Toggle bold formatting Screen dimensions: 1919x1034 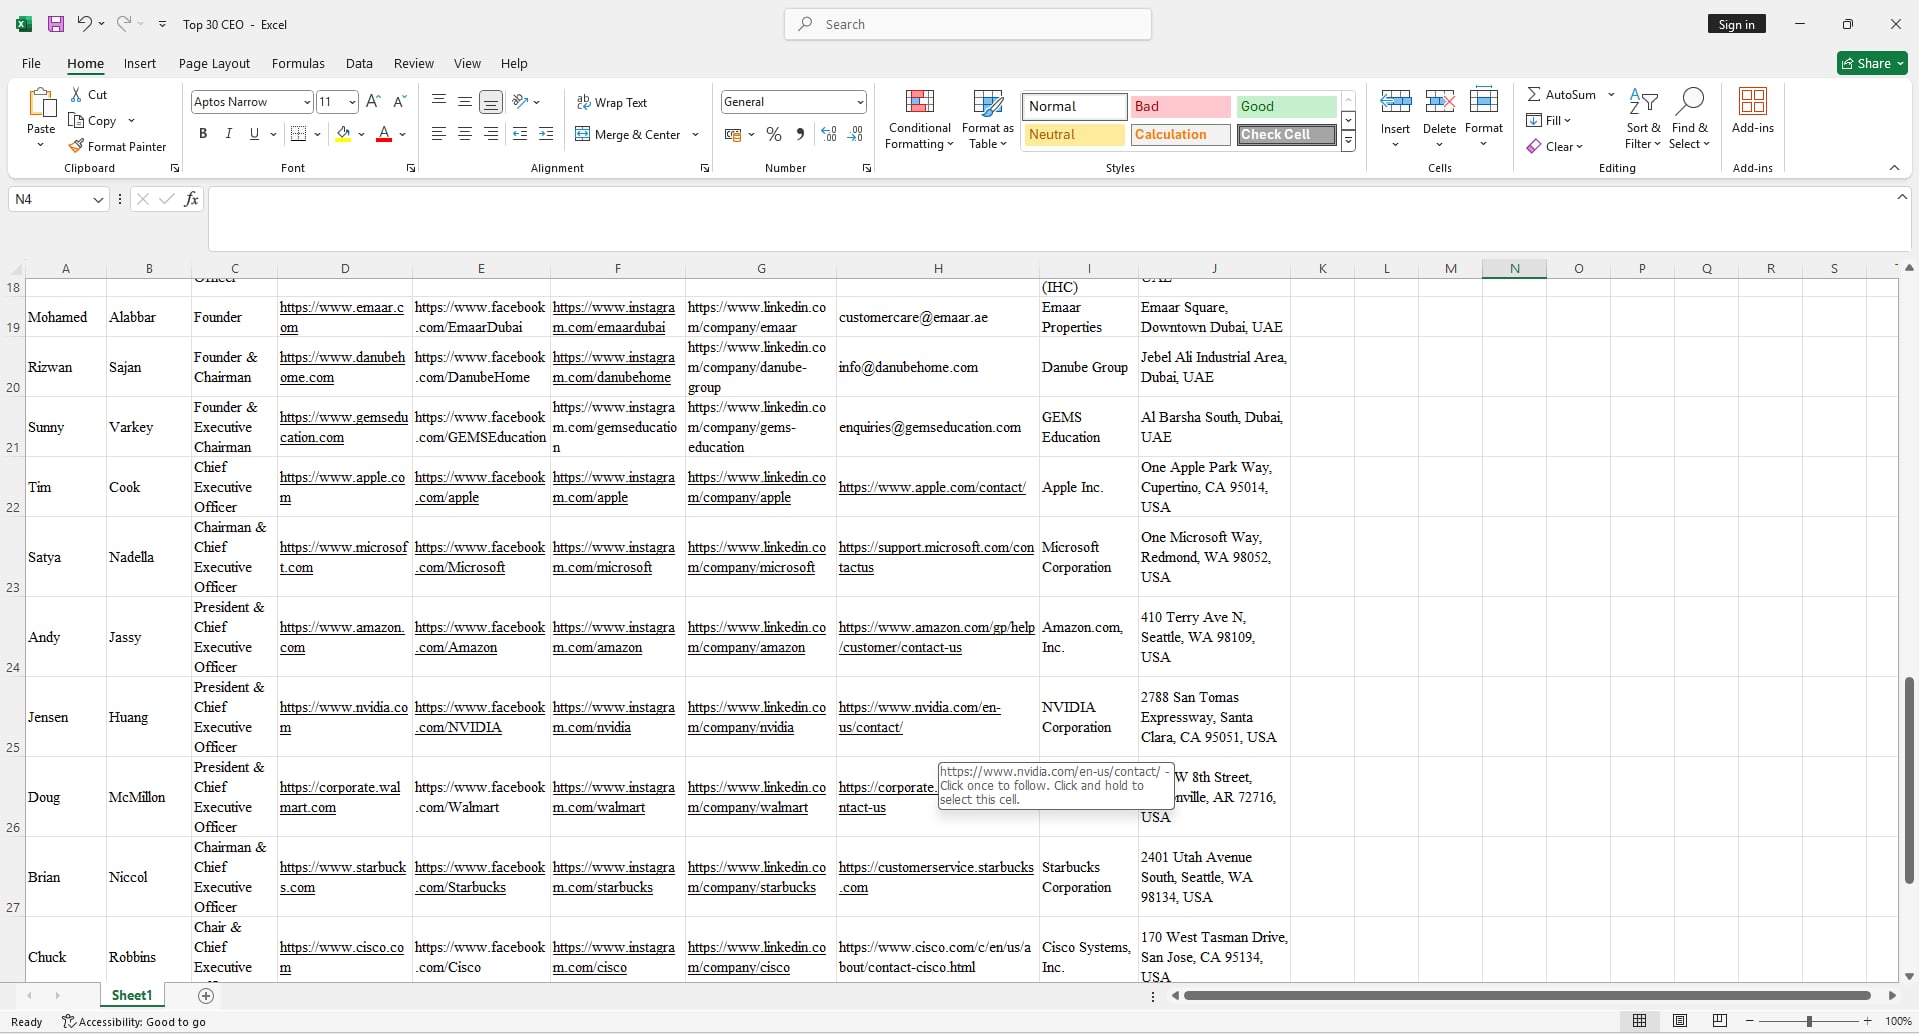click(203, 134)
